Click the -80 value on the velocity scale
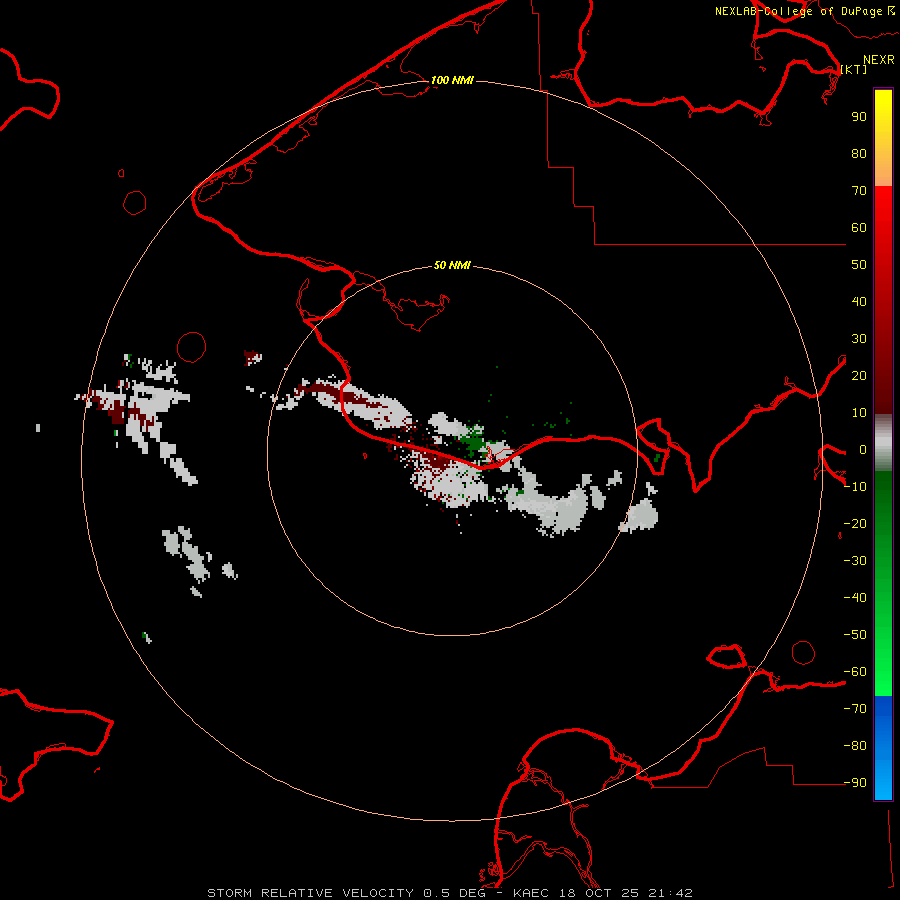Viewport: 900px width, 900px height. coord(855,746)
